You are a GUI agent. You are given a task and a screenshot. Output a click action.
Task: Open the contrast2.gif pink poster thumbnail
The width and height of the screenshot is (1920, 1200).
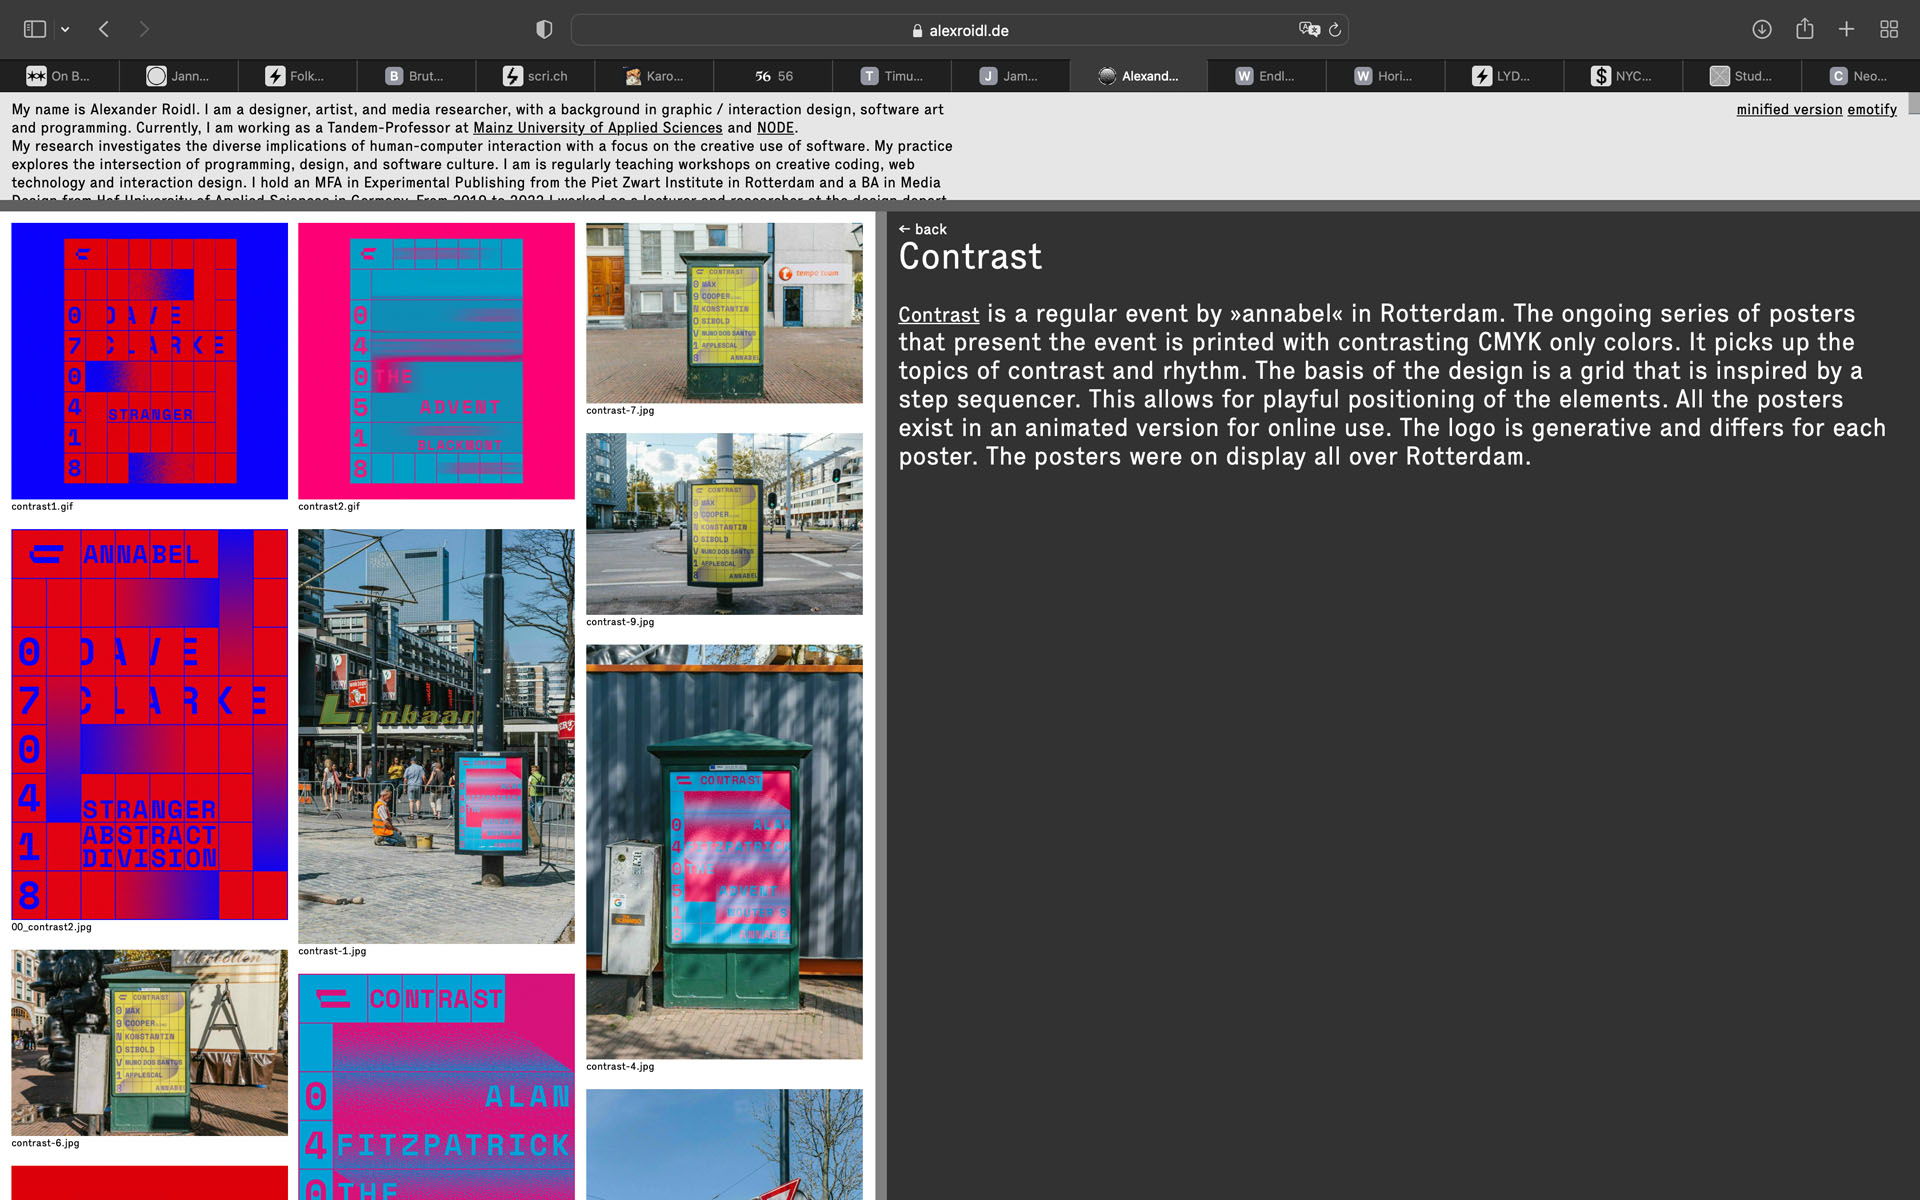tap(436, 361)
